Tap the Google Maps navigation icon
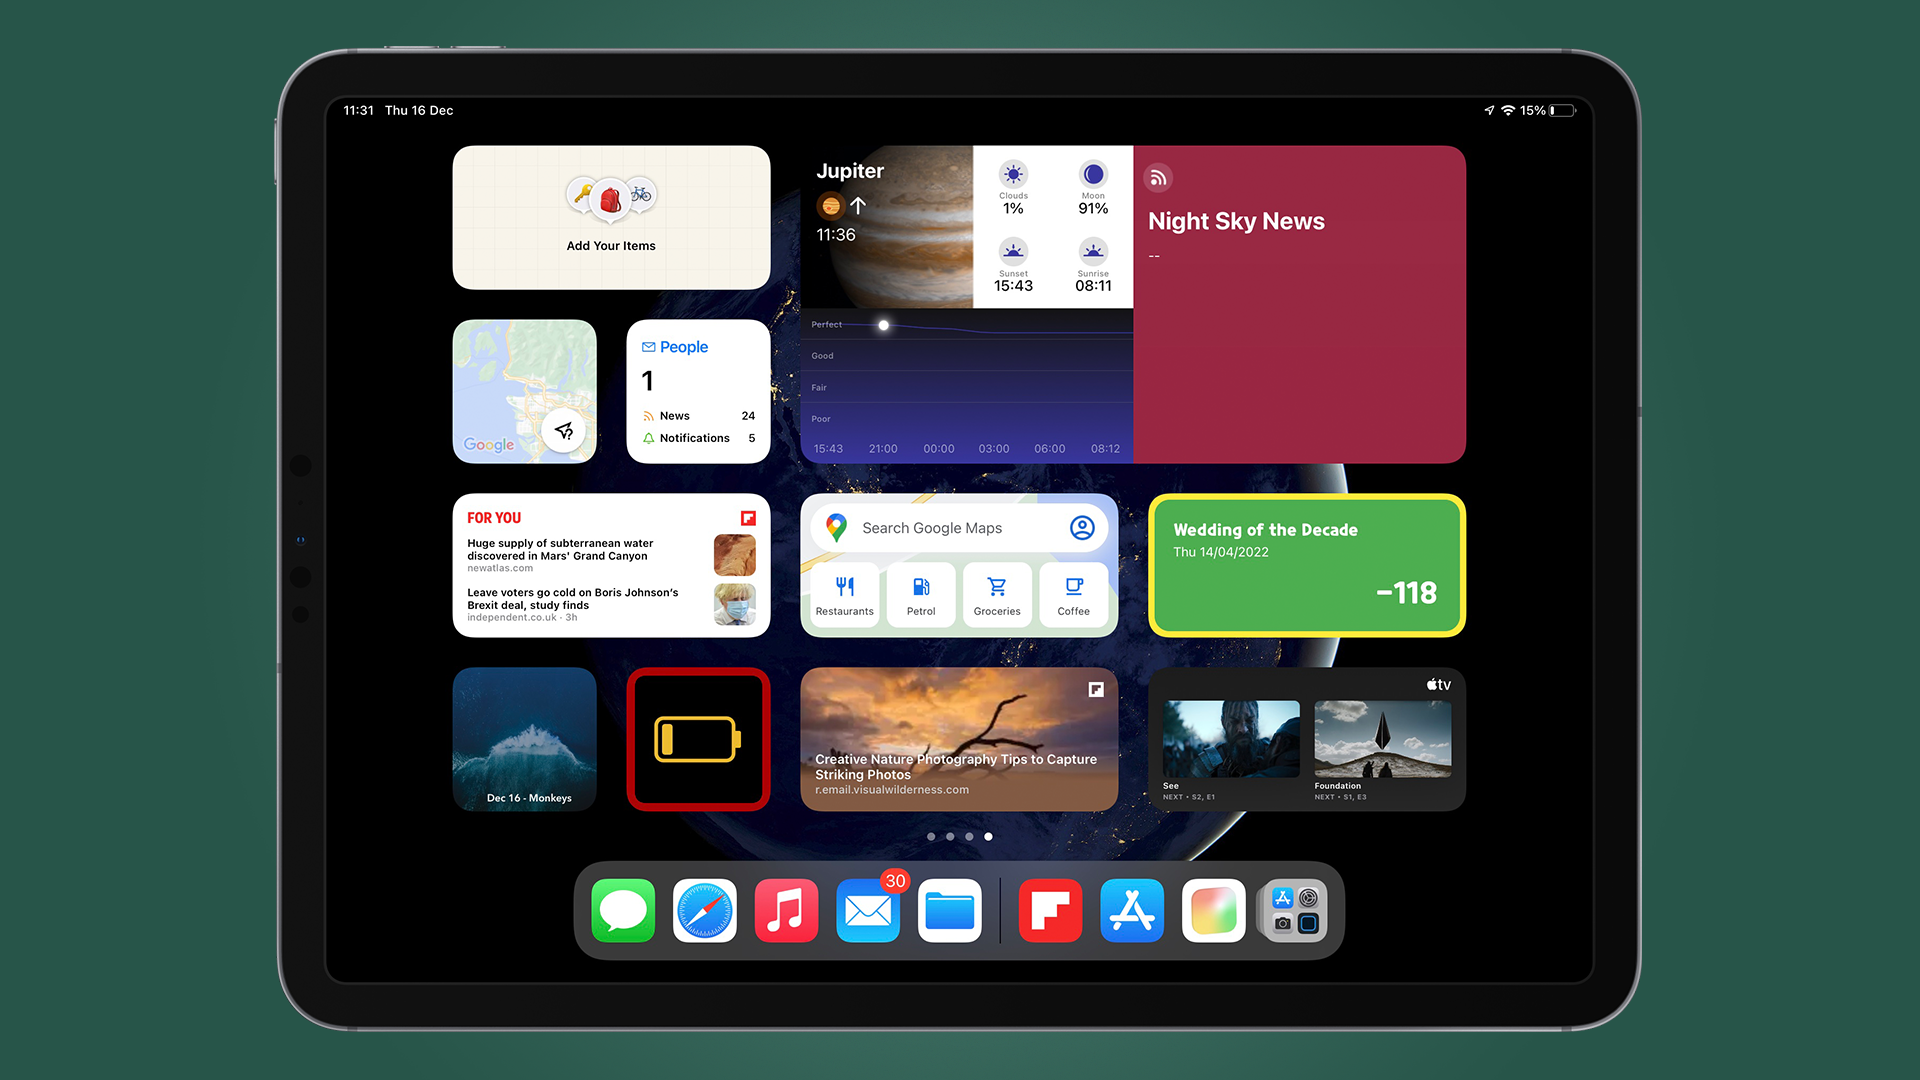Screen dimensions: 1920x1080 pyautogui.click(x=560, y=430)
